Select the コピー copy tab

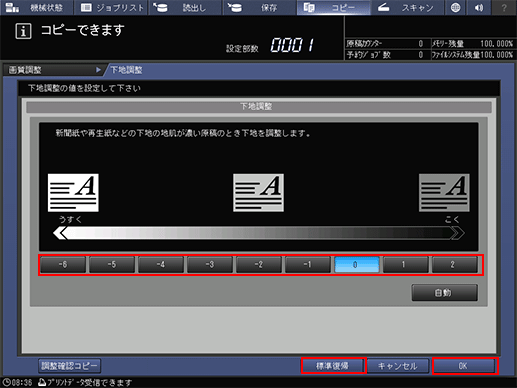point(333,7)
